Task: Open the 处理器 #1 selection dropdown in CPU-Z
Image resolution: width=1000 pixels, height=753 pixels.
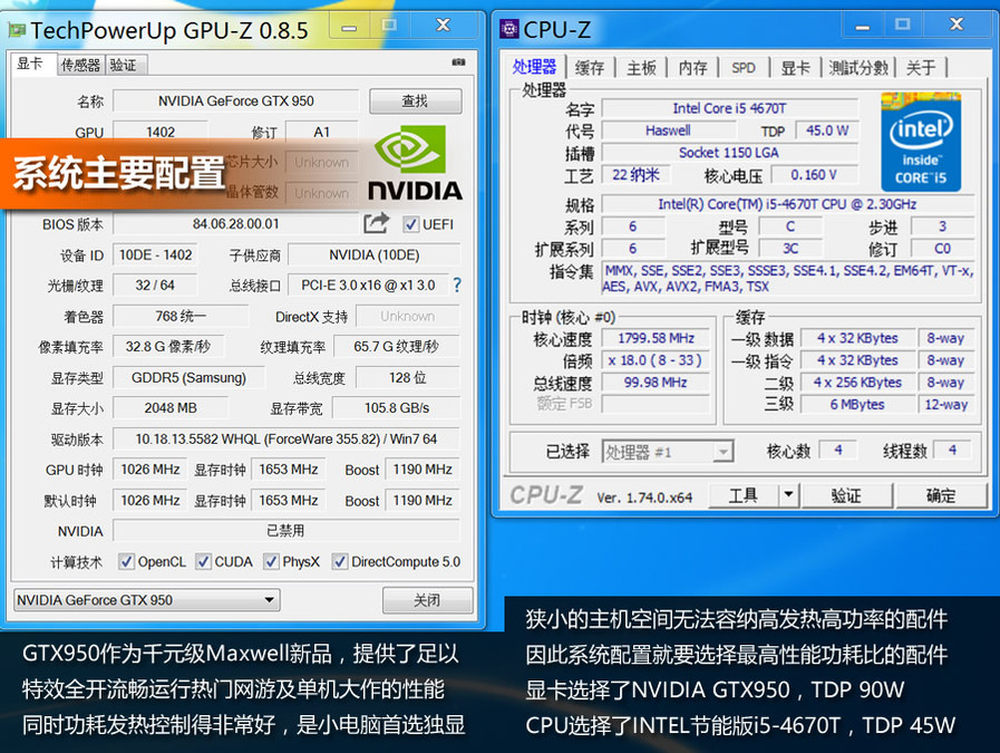Action: click(668, 452)
